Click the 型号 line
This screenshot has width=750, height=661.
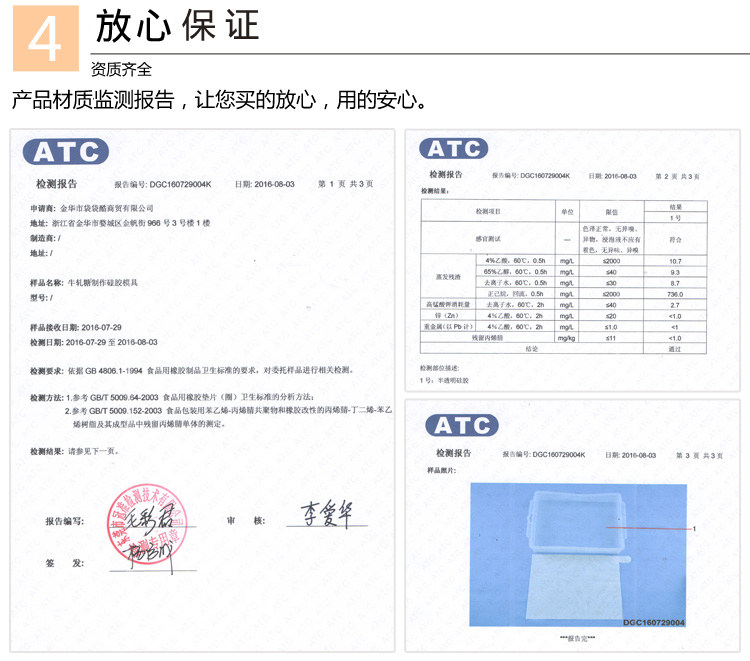(42, 297)
